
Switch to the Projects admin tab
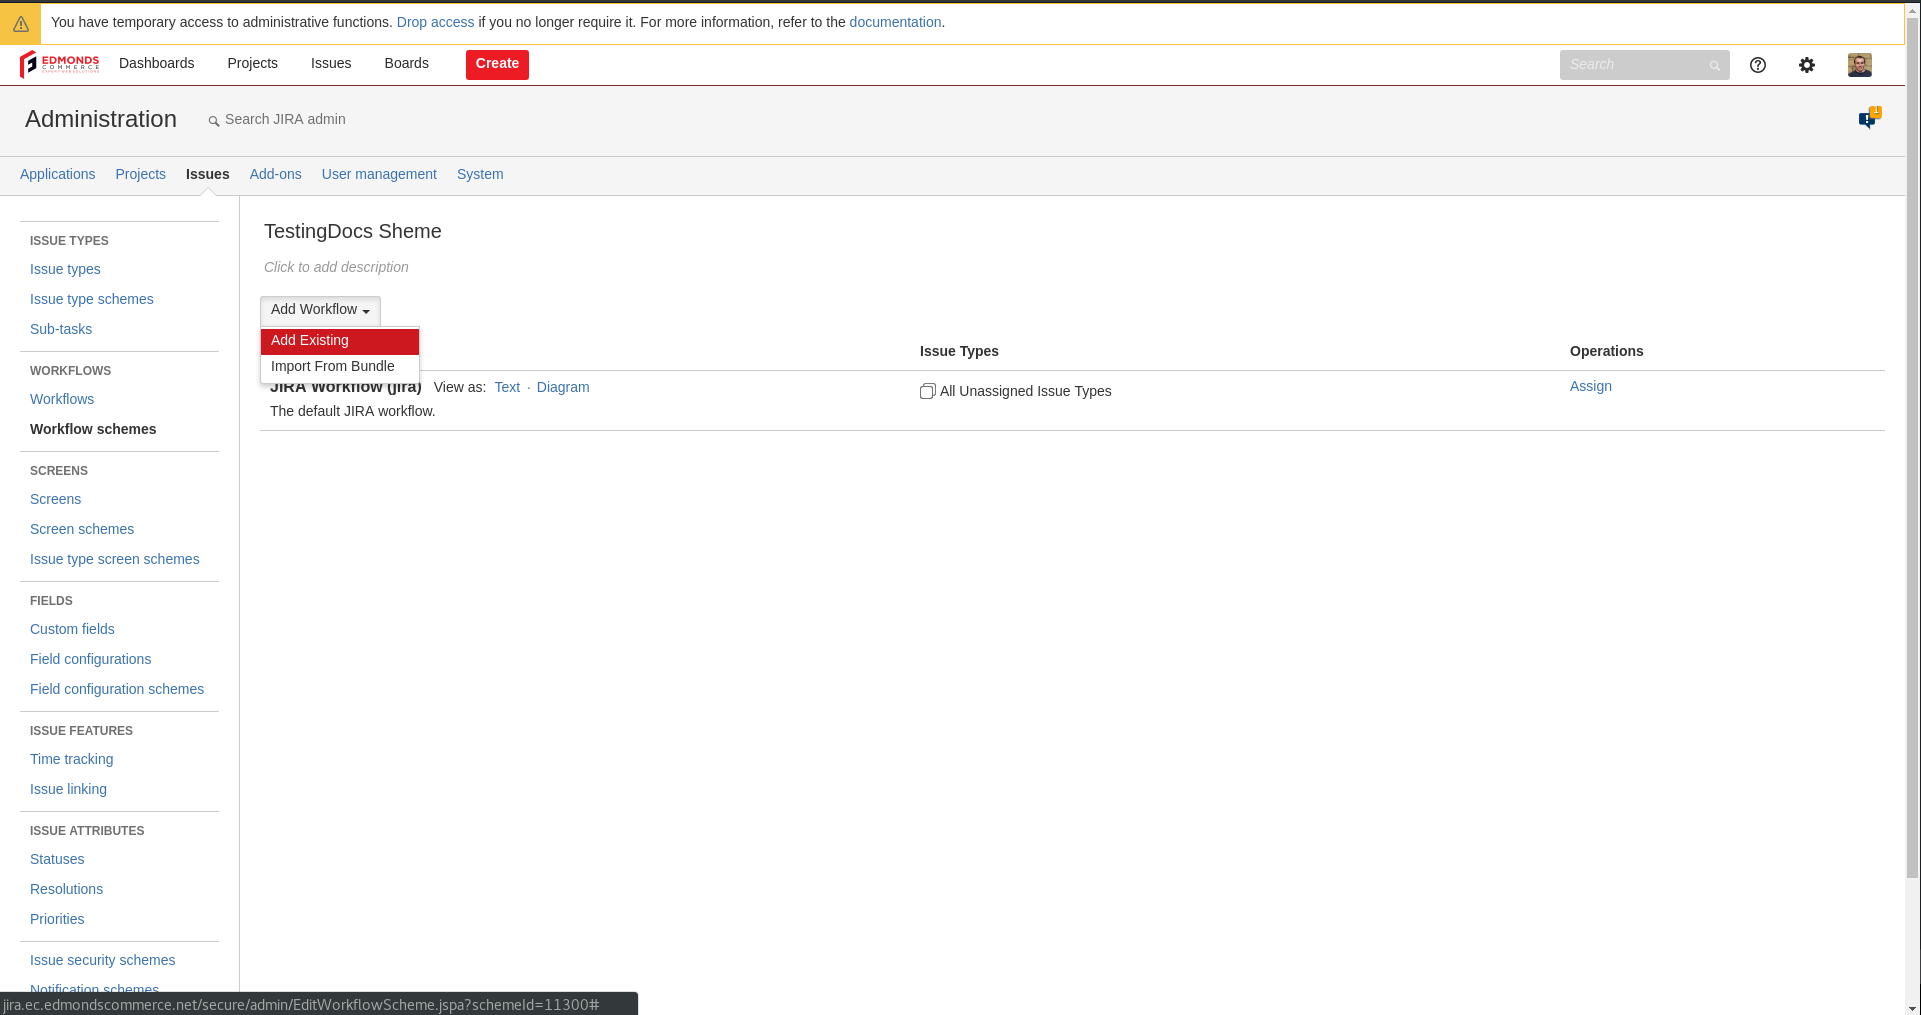pos(141,174)
